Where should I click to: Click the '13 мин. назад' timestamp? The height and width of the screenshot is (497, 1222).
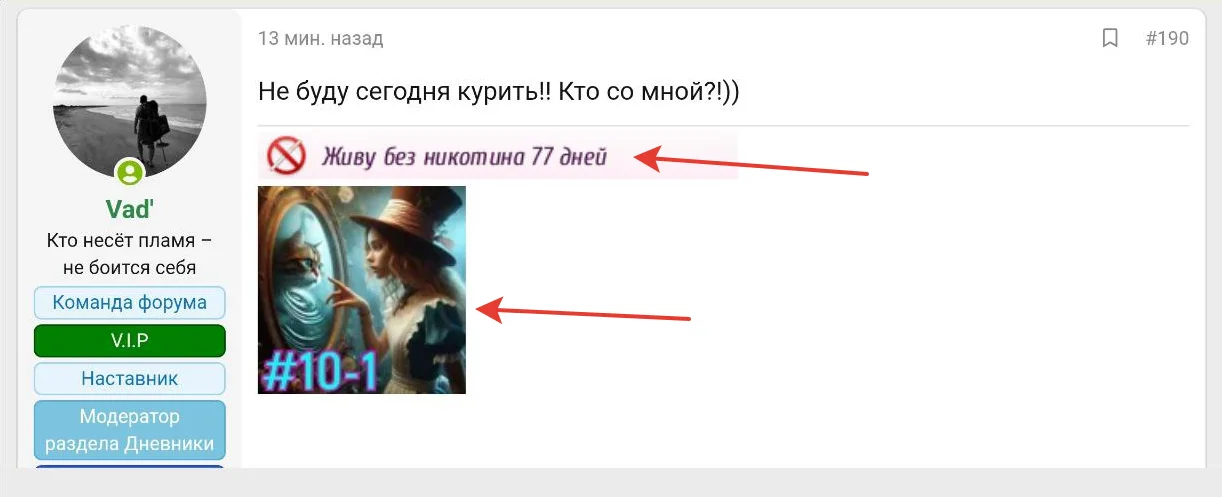pyautogui.click(x=321, y=39)
